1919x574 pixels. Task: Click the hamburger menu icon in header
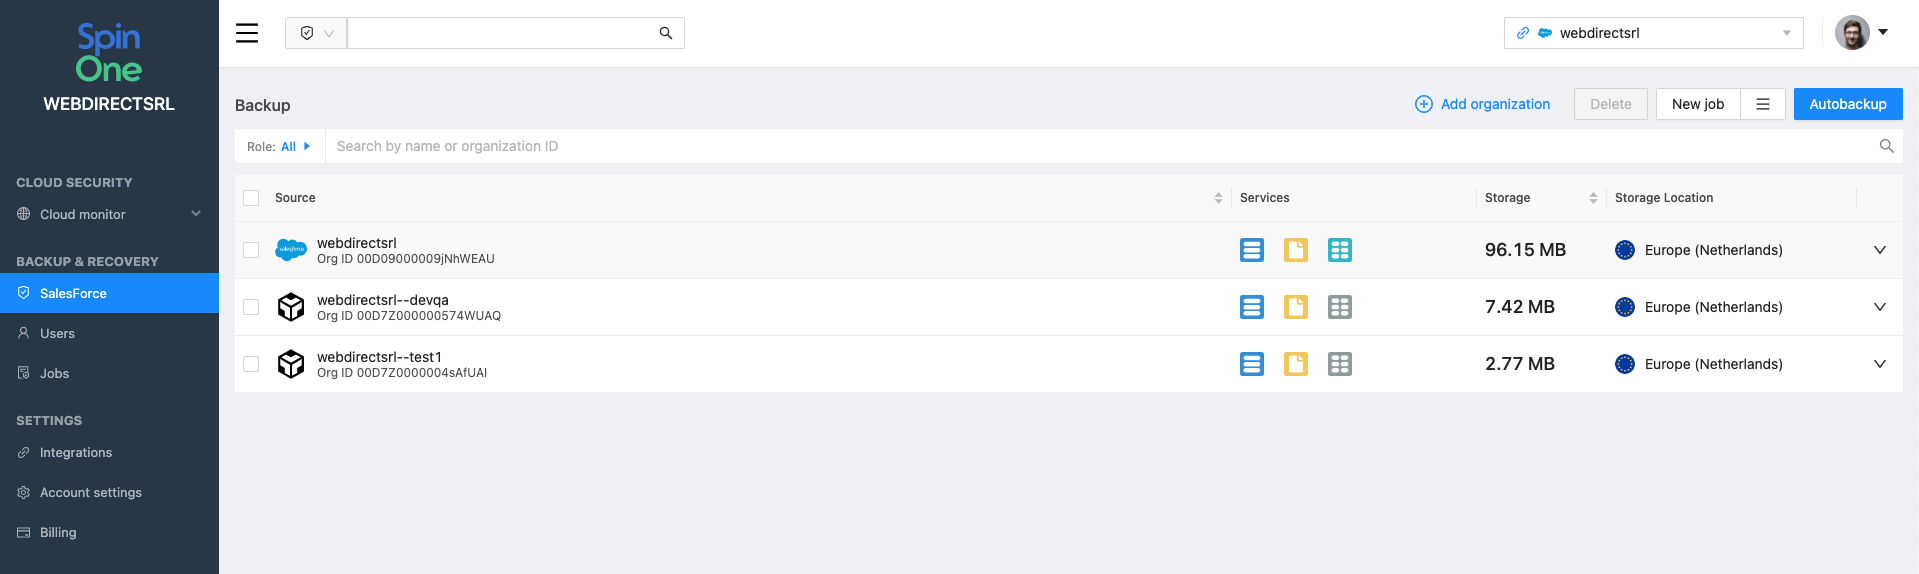247,33
